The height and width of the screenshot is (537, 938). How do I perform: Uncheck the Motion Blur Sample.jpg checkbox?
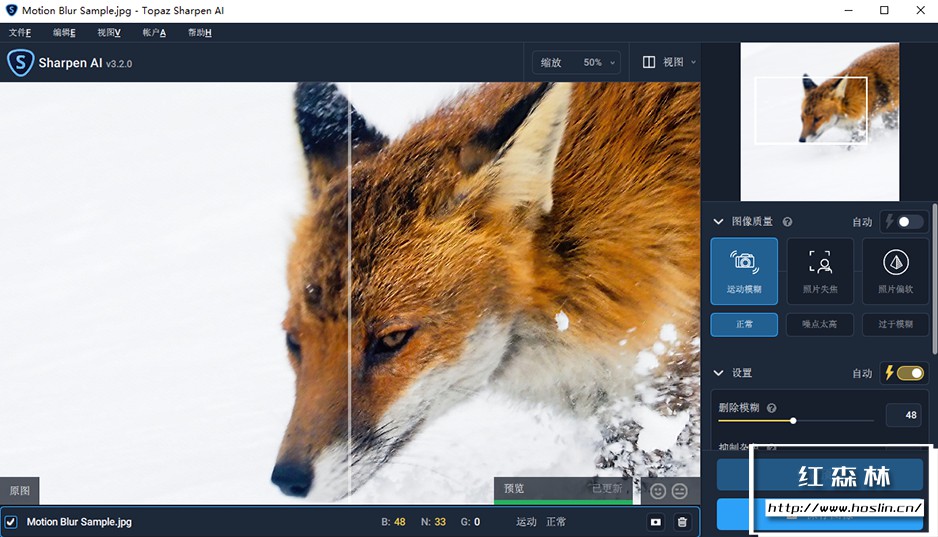tap(11, 522)
